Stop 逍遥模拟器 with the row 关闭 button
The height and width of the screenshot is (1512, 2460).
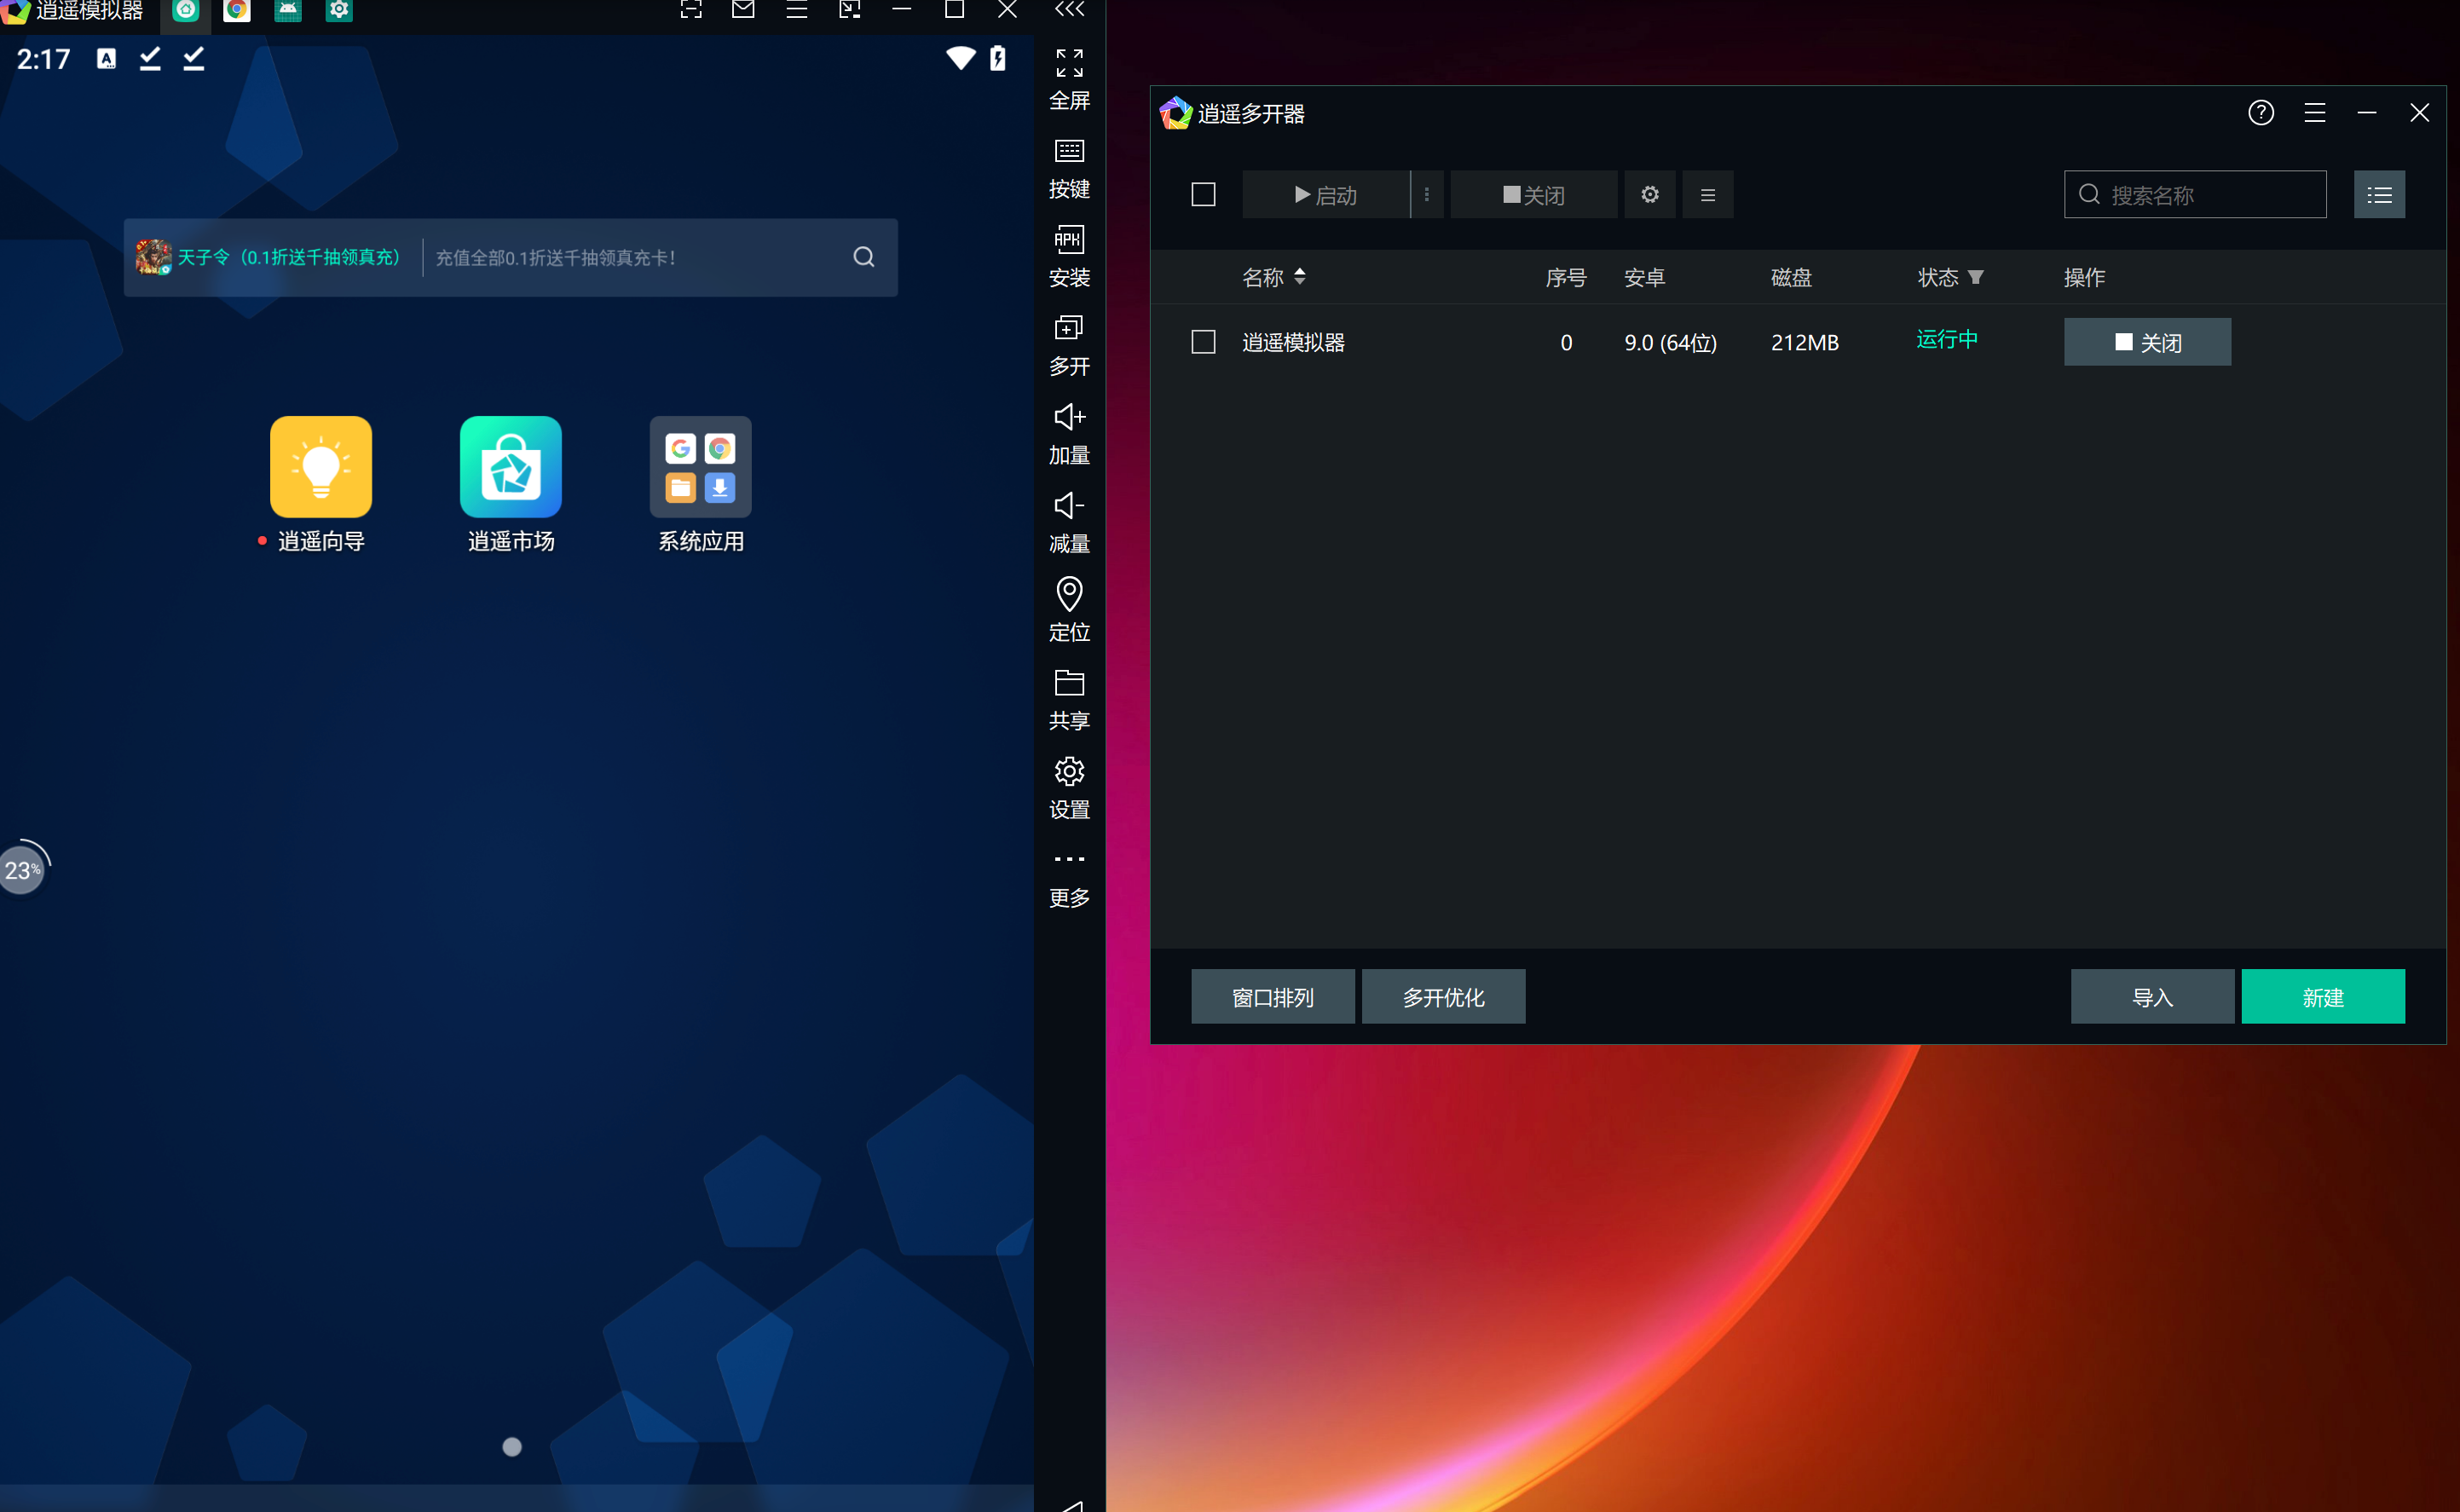(x=2147, y=342)
